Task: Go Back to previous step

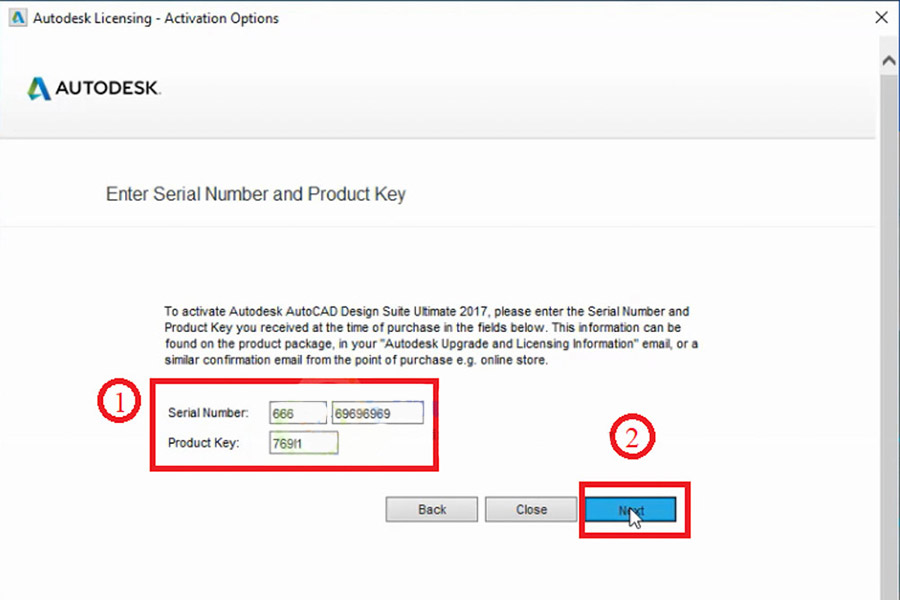Action: (x=432, y=509)
